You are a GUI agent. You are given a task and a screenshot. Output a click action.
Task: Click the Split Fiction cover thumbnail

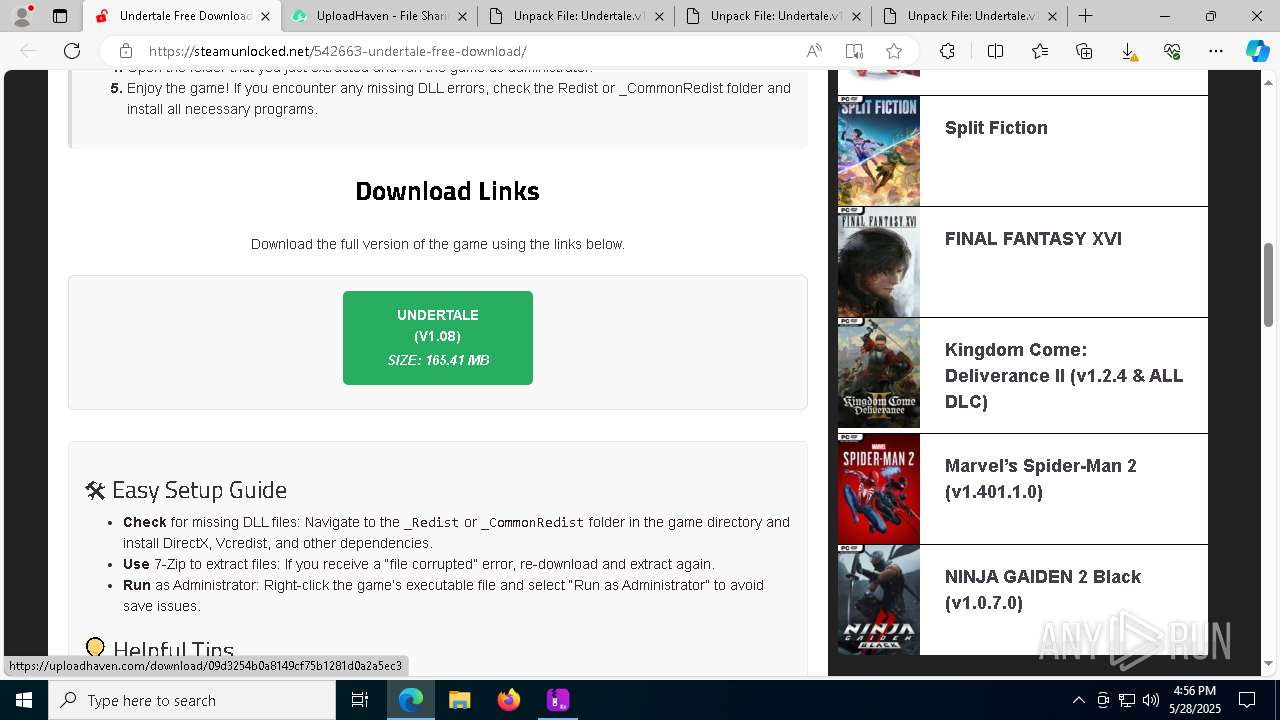coord(879,151)
